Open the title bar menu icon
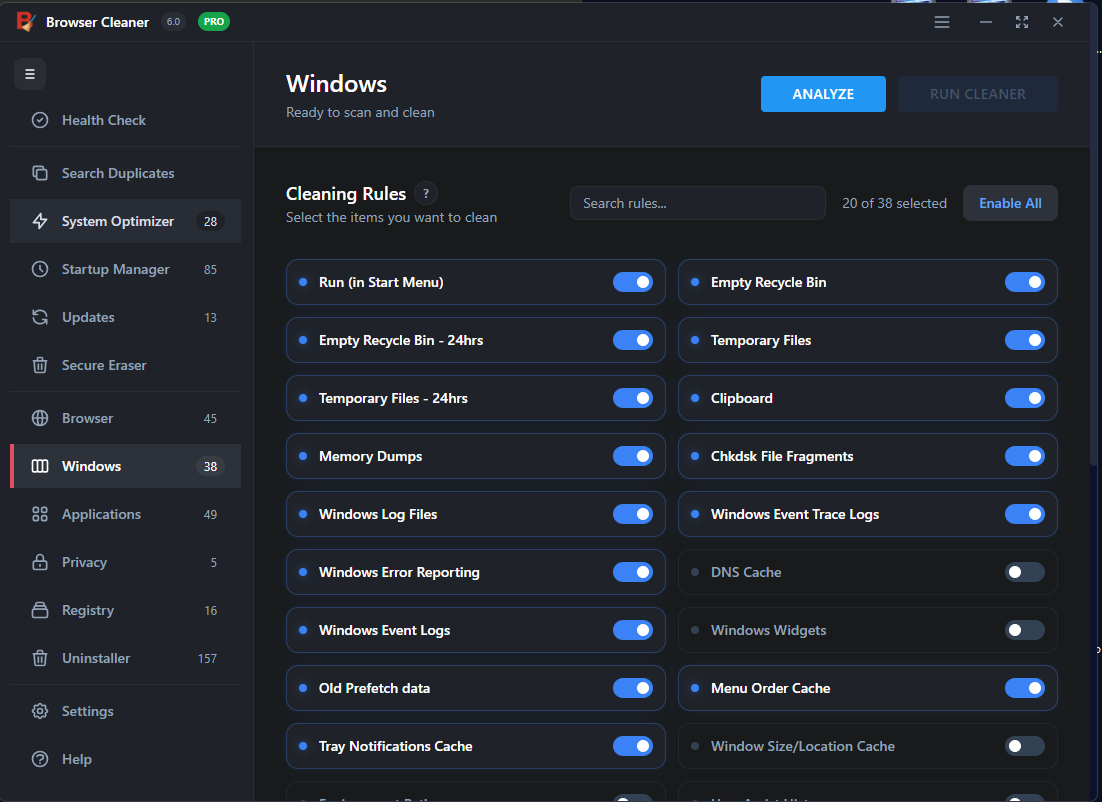 [x=942, y=22]
